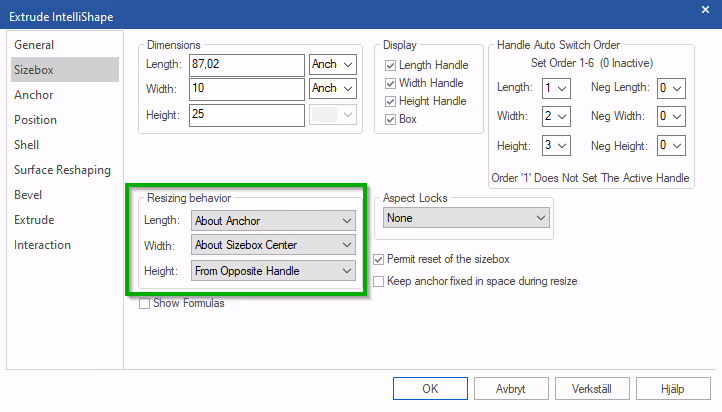The width and height of the screenshot is (722, 412).
Task: Open the Length Anch dropdown
Action: tap(333, 64)
